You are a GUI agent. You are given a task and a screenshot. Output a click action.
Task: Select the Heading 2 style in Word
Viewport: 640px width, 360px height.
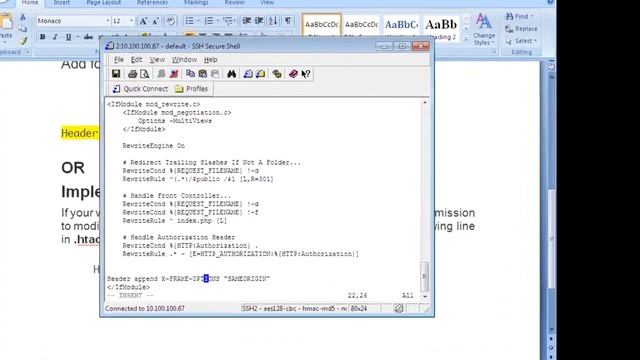coord(441,28)
